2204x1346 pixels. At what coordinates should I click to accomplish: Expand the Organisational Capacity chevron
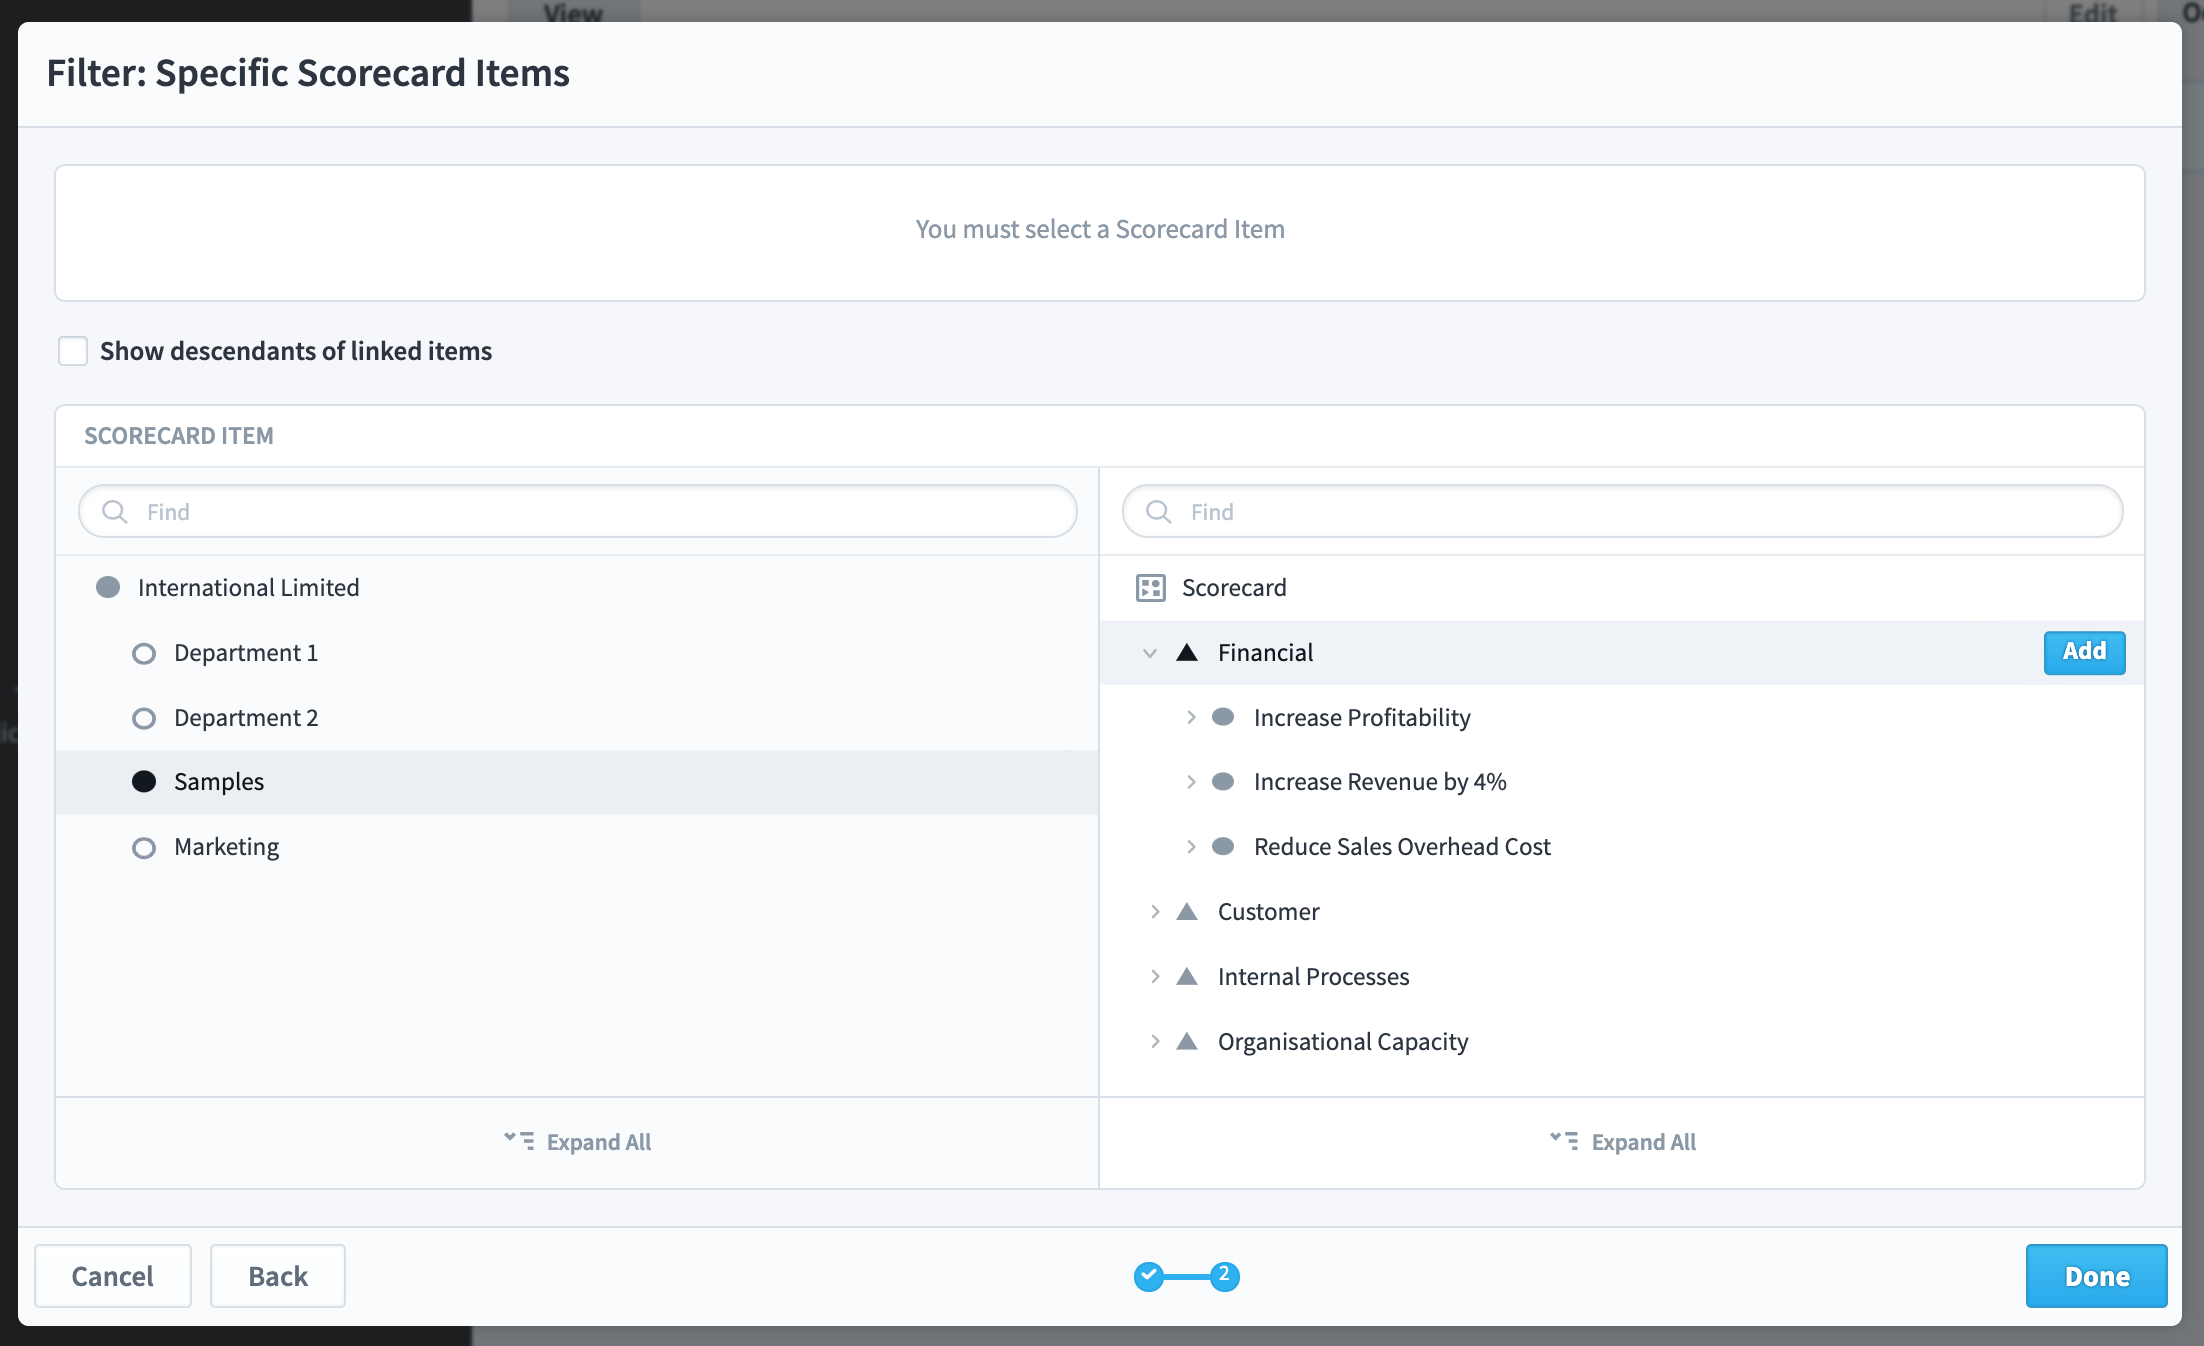coord(1155,1041)
